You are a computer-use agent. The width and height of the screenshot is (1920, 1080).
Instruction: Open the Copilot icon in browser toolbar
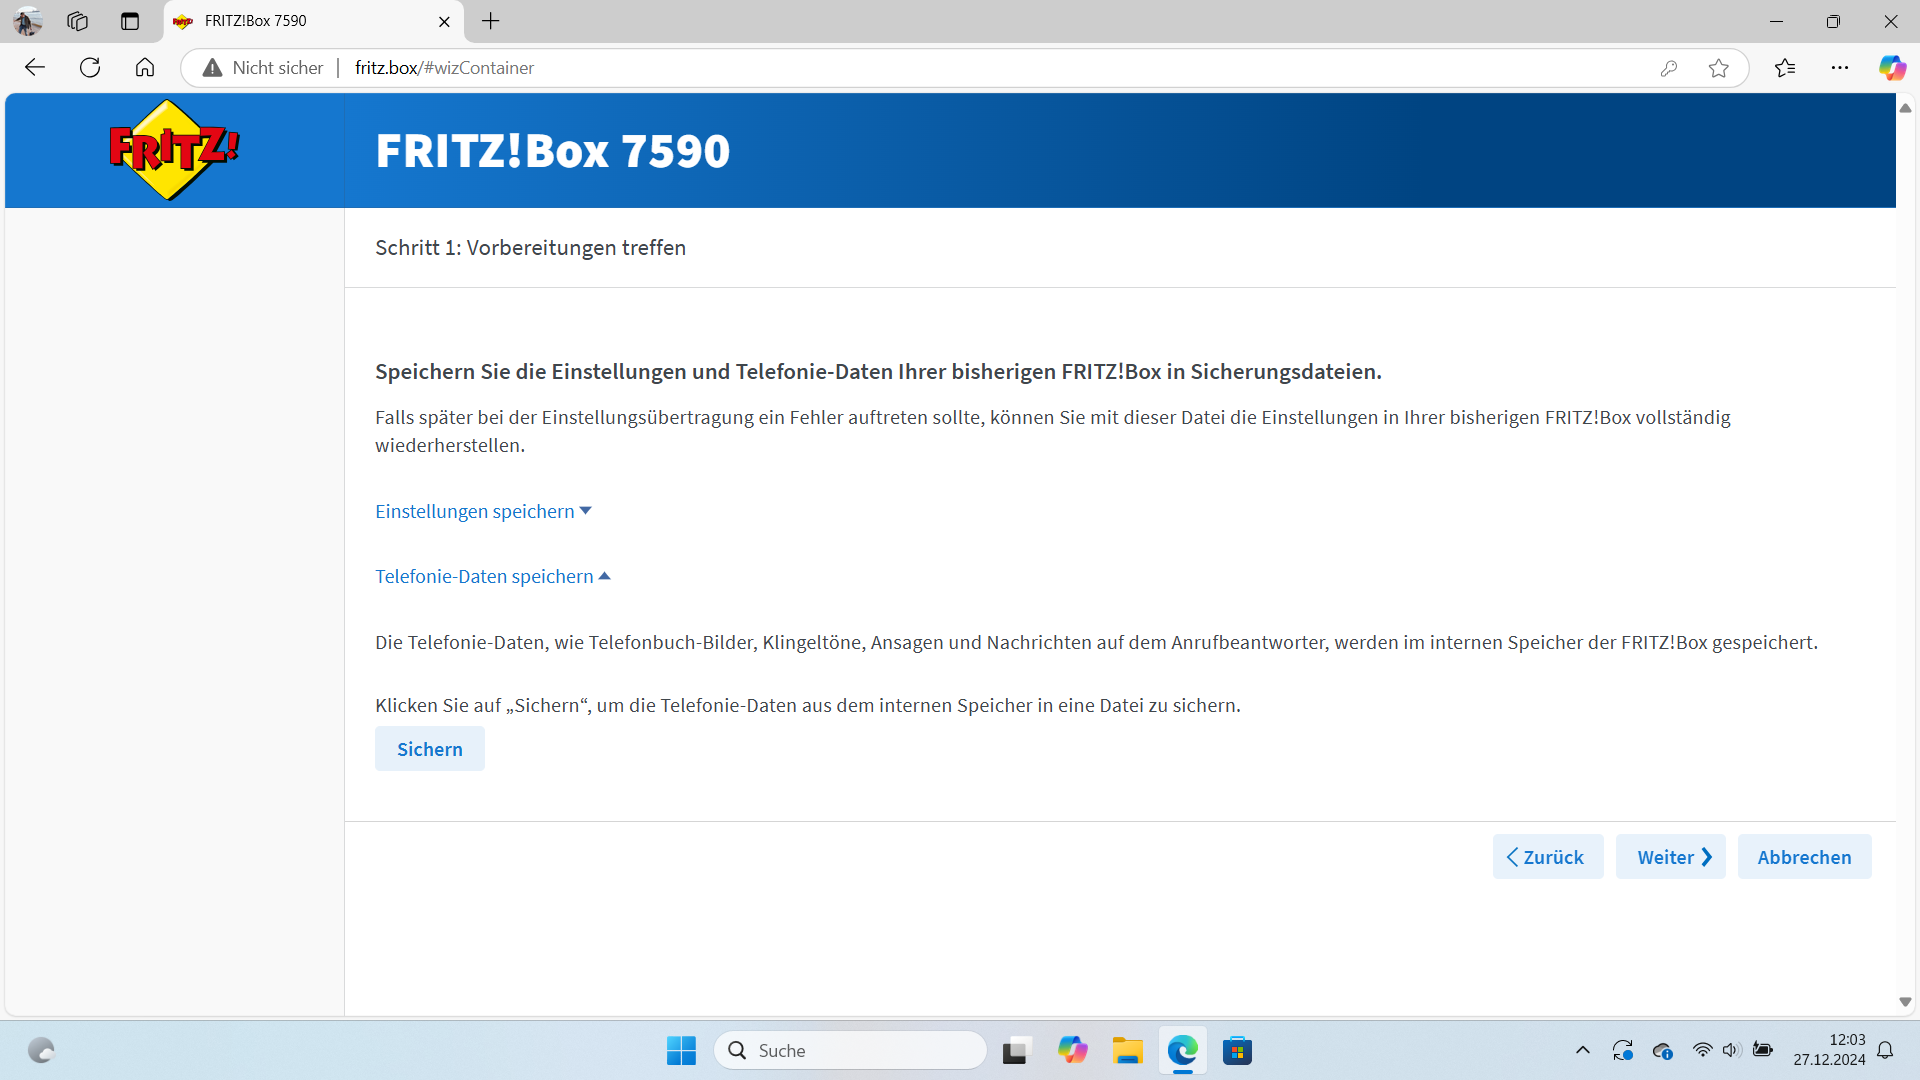click(1891, 68)
